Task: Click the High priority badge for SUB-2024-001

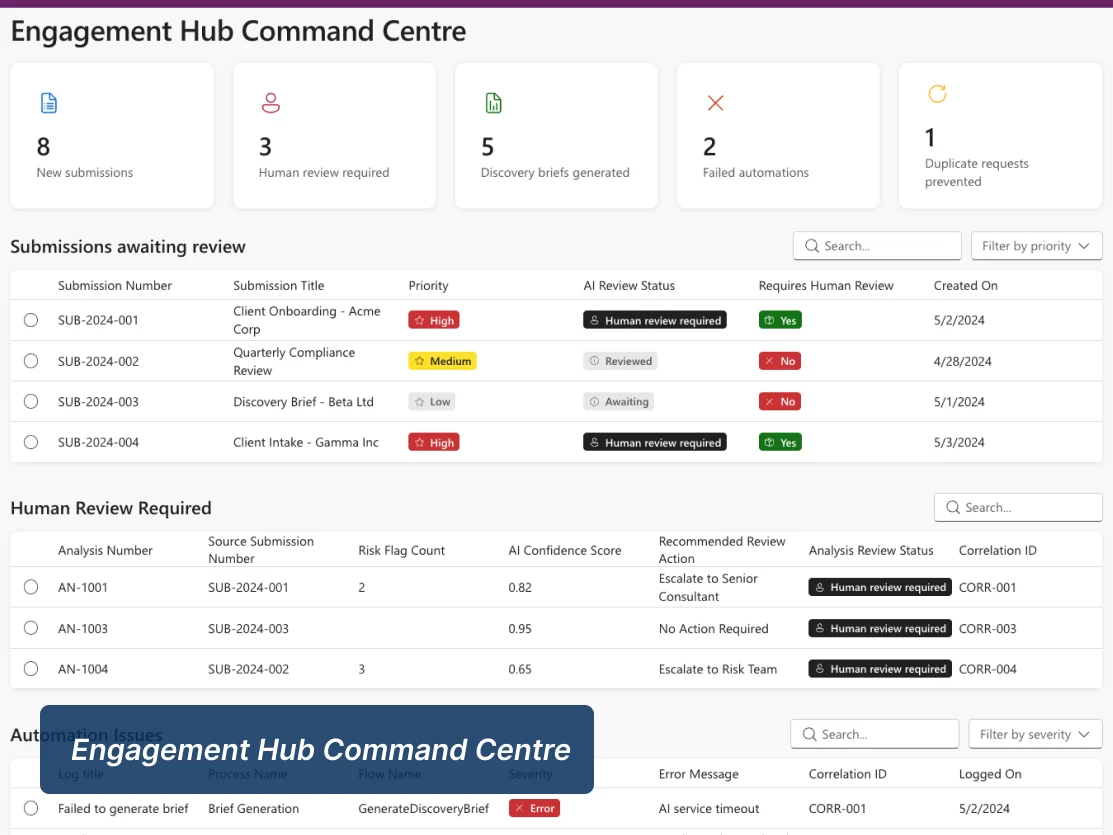Action: click(x=434, y=320)
